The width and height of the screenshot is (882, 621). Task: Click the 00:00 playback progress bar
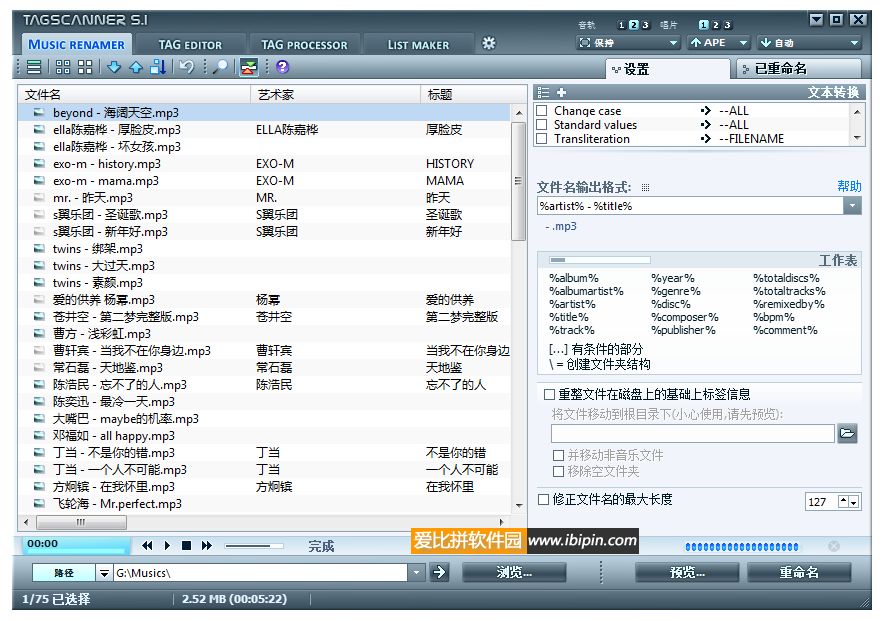[76, 545]
